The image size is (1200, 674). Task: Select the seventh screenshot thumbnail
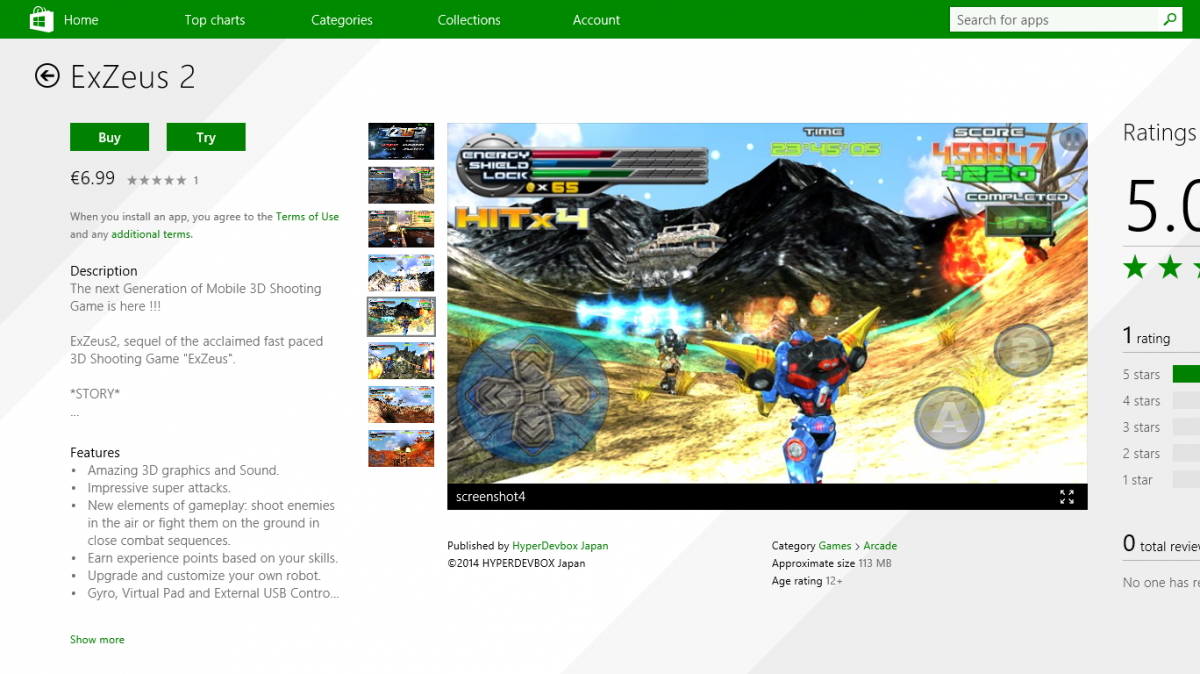(401, 404)
